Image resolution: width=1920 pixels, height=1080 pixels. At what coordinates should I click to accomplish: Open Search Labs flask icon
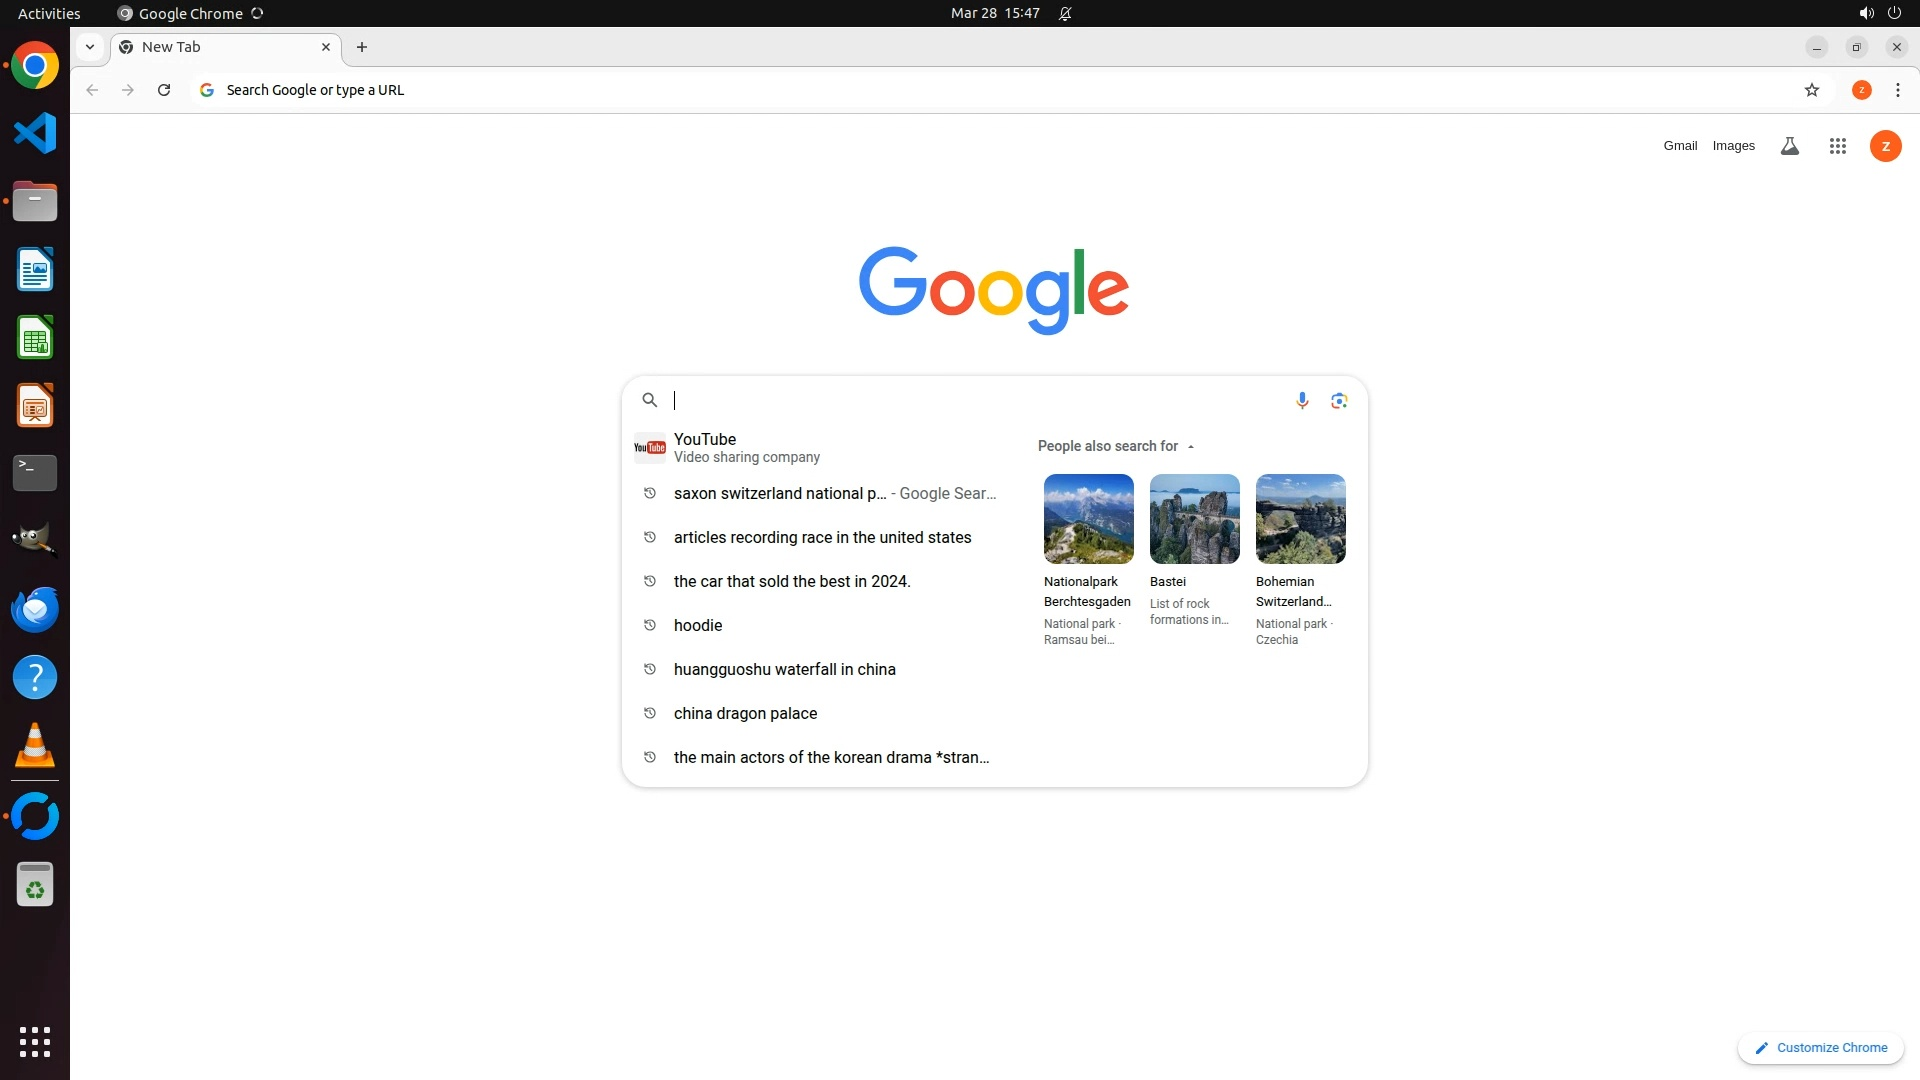pos(1789,146)
